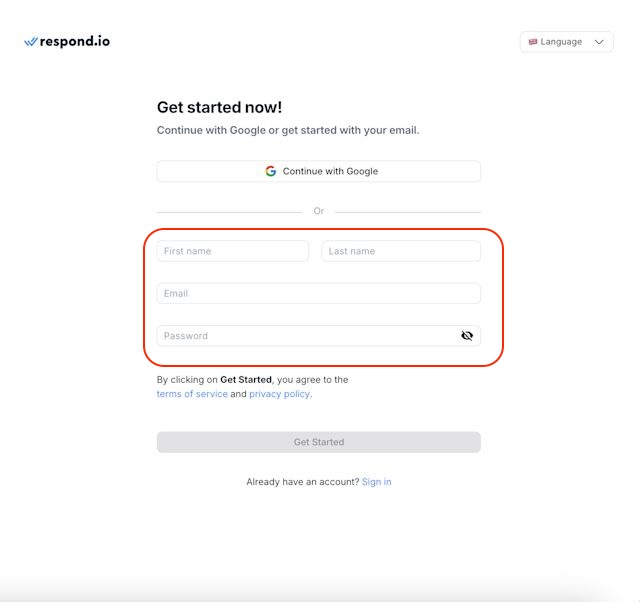The height and width of the screenshot is (602, 640).
Task: Click the Google 'G' logo icon
Action: click(x=271, y=171)
